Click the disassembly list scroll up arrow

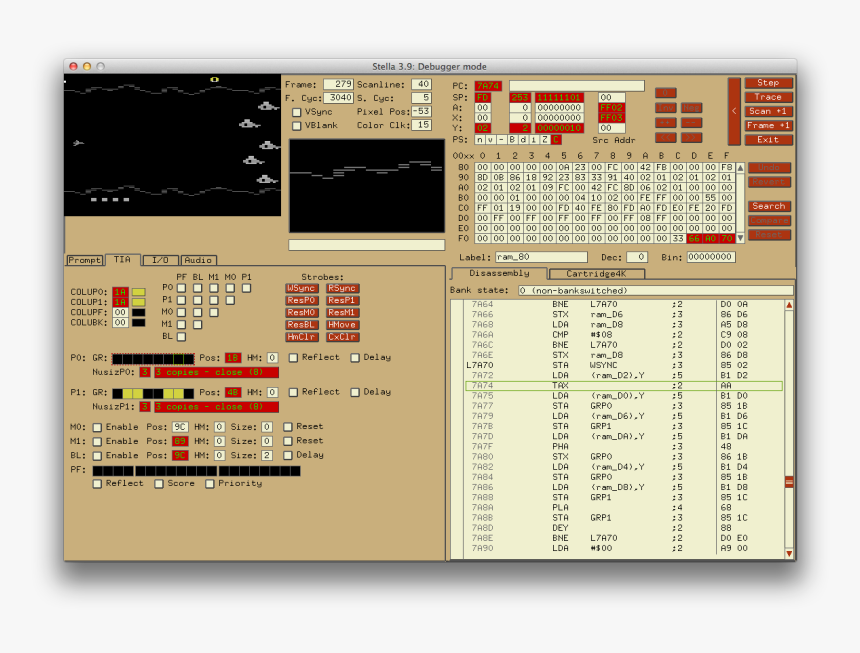[789, 305]
